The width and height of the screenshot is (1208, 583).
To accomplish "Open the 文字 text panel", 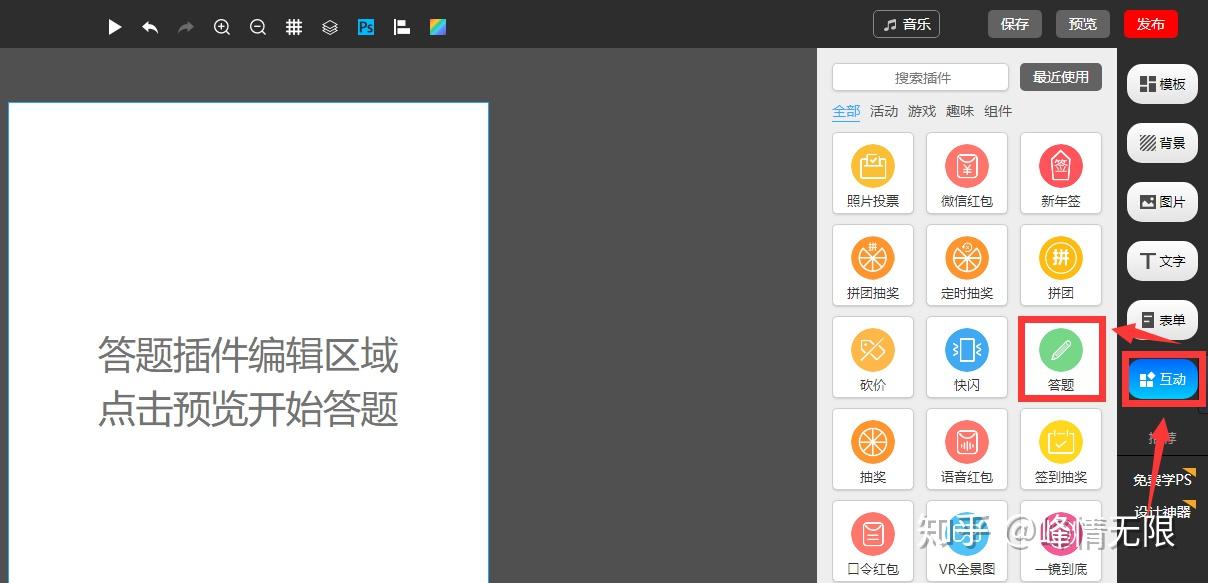I will (x=1162, y=261).
